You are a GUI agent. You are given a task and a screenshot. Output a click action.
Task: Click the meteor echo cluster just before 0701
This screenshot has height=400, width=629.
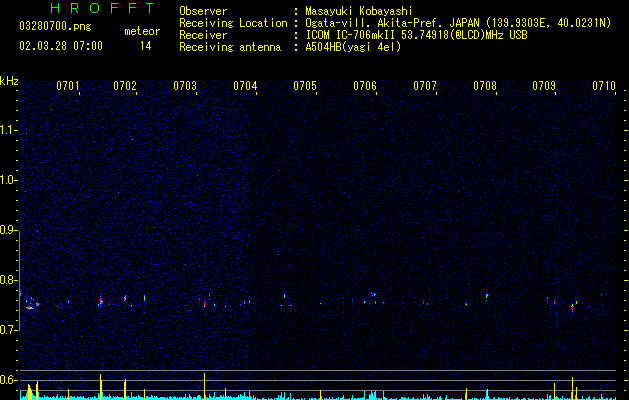point(32,304)
